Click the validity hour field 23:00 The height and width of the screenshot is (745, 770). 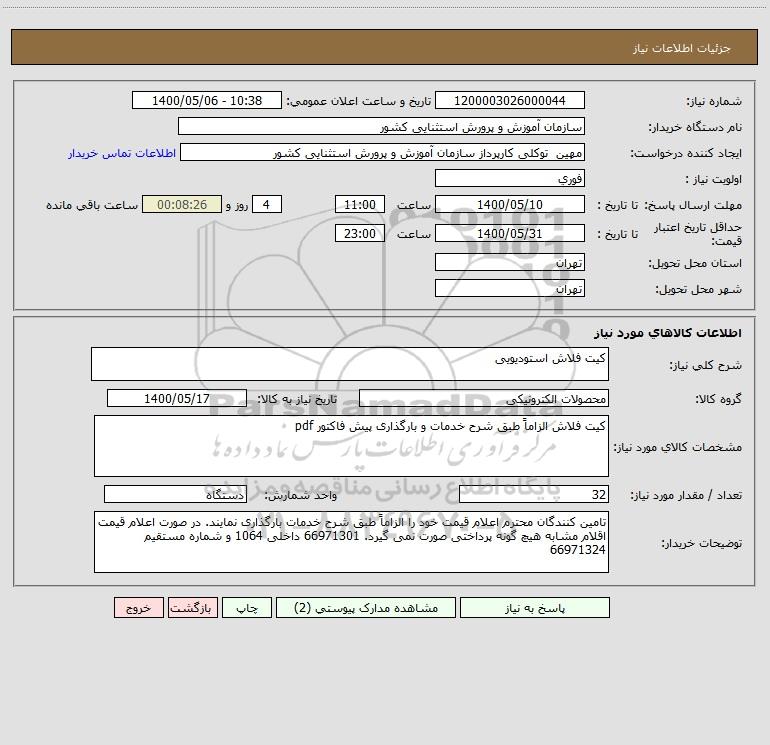click(x=359, y=233)
